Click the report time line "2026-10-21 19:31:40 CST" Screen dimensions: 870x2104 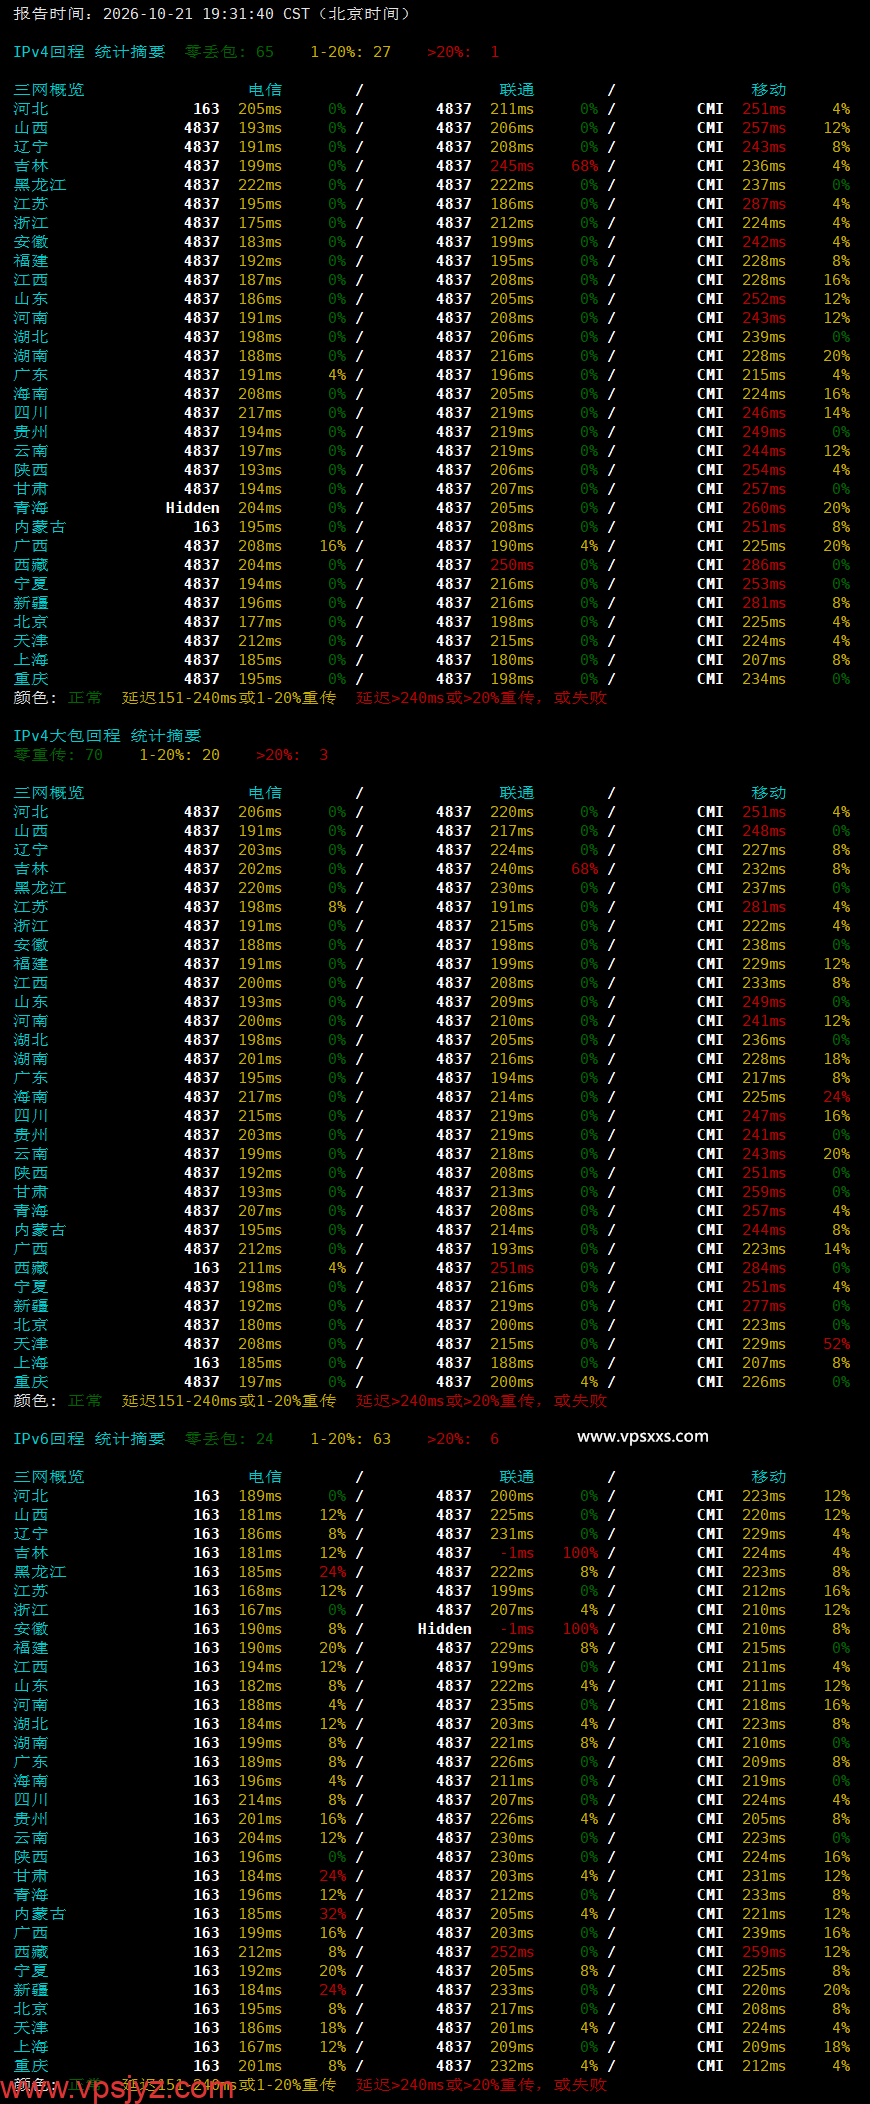206,14
